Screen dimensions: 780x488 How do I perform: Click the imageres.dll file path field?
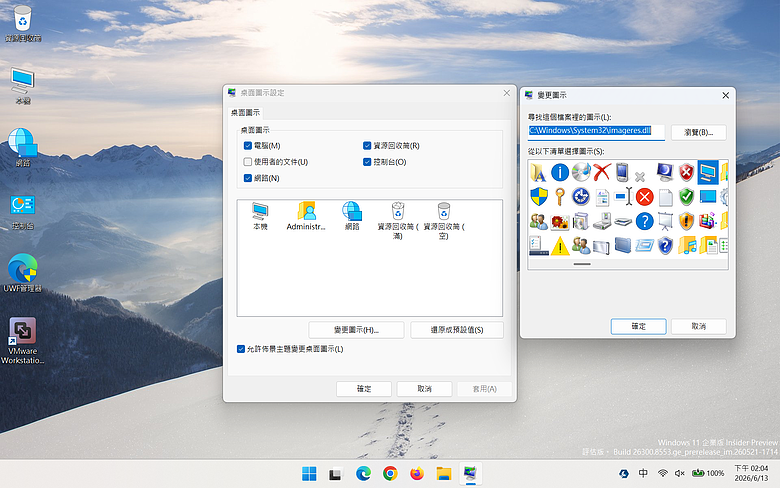(x=596, y=131)
